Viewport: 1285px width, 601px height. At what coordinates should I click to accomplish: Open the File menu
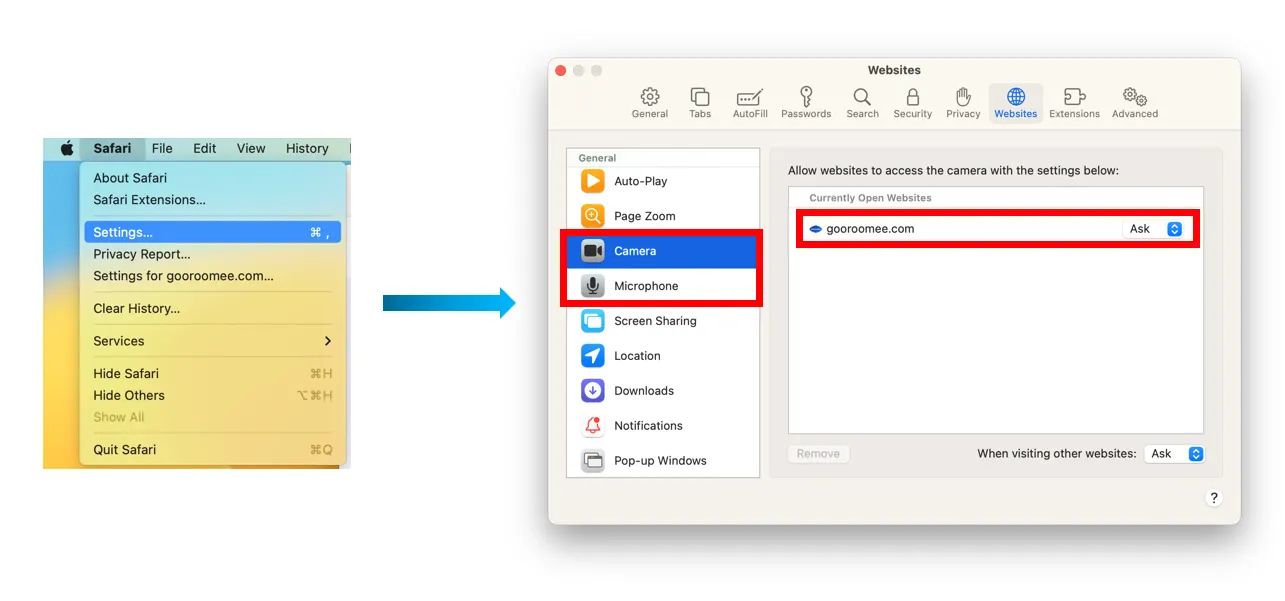pyautogui.click(x=162, y=148)
